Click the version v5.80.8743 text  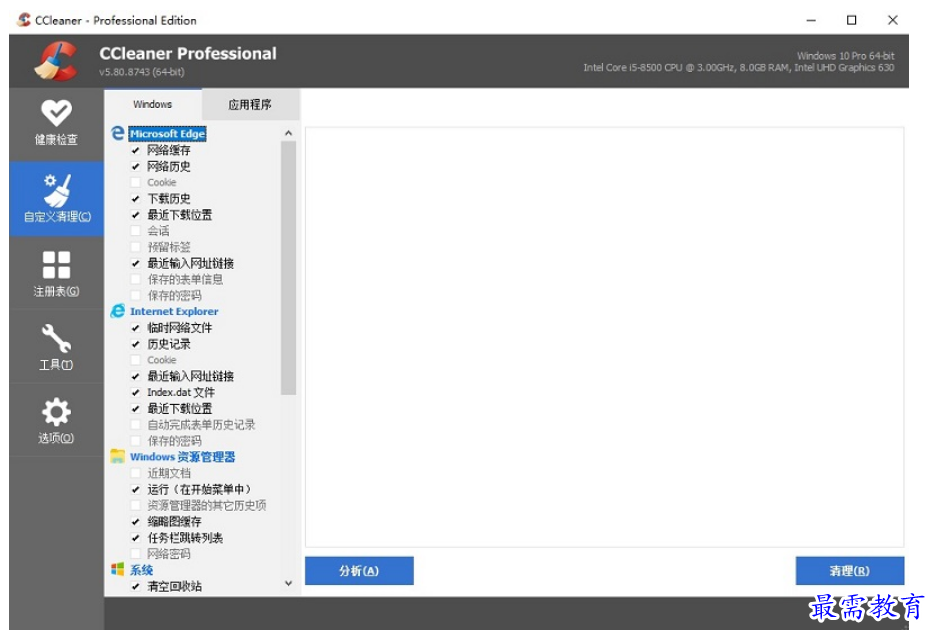[142, 72]
